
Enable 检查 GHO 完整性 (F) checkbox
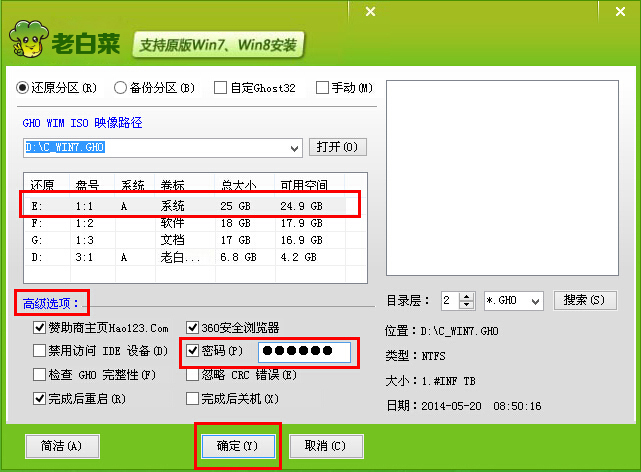tap(39, 374)
